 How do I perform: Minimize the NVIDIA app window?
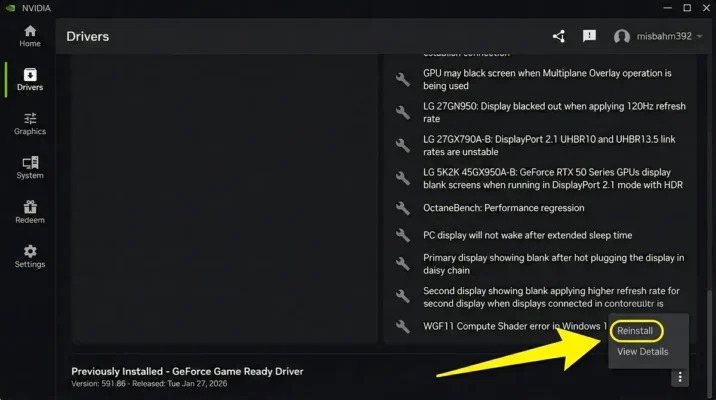[667, 8]
